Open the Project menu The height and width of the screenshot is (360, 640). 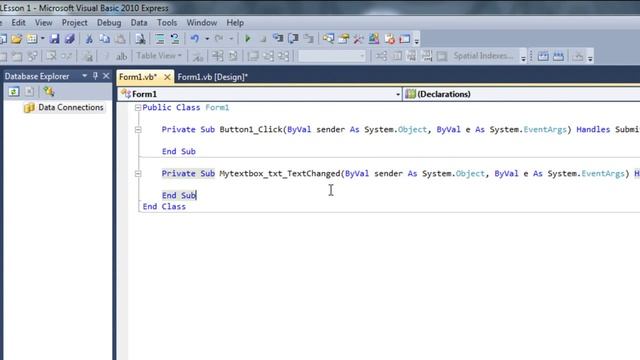click(x=74, y=23)
